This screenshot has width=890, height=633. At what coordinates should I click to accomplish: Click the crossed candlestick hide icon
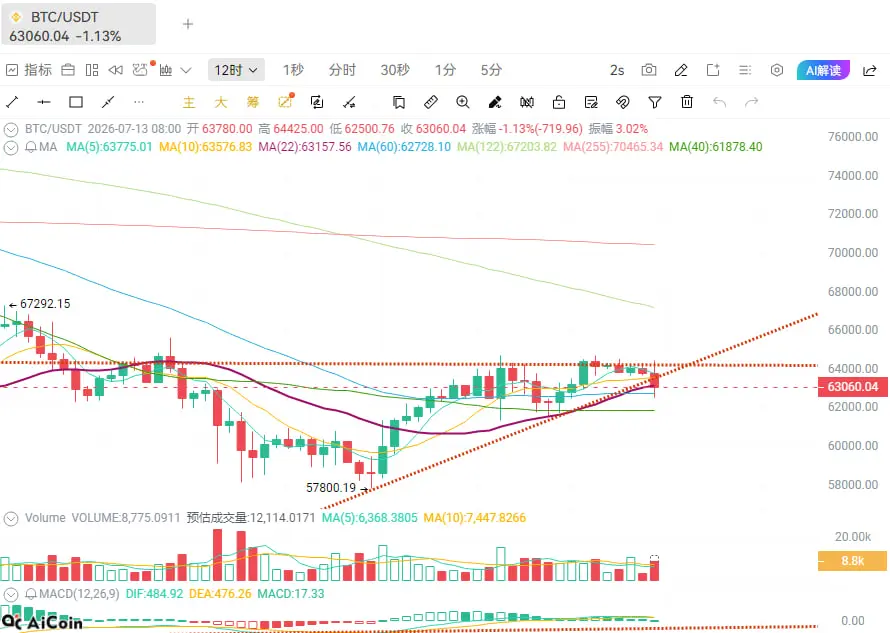(x=527, y=102)
